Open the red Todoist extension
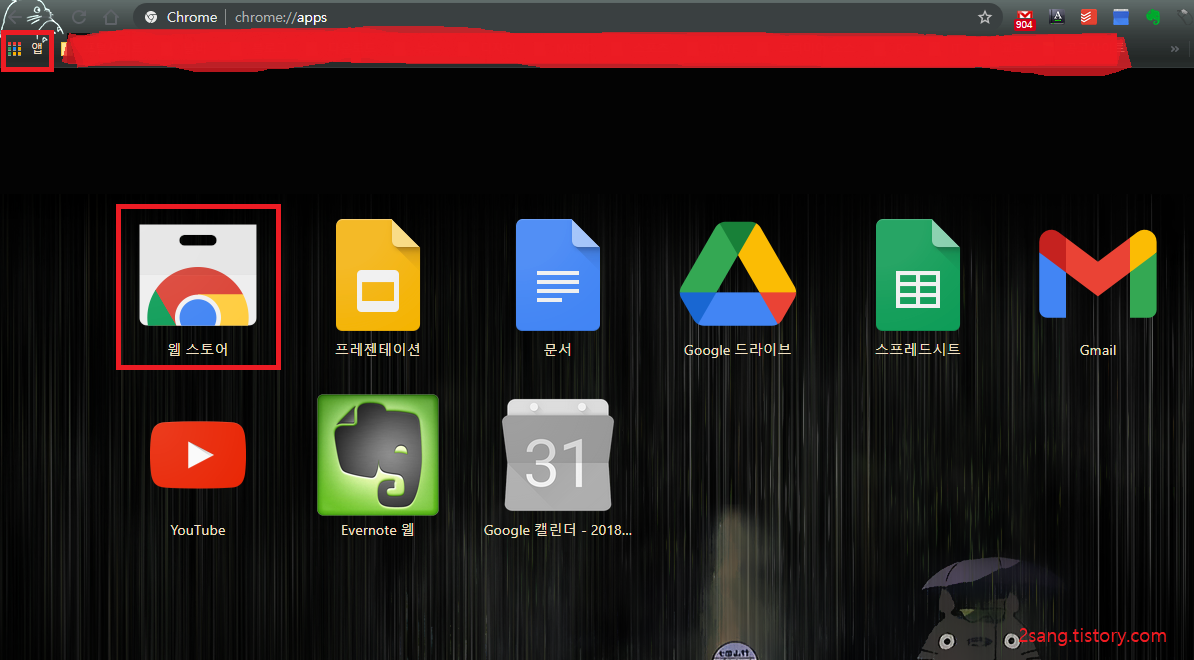This screenshot has height=660, width=1194. (x=1088, y=16)
